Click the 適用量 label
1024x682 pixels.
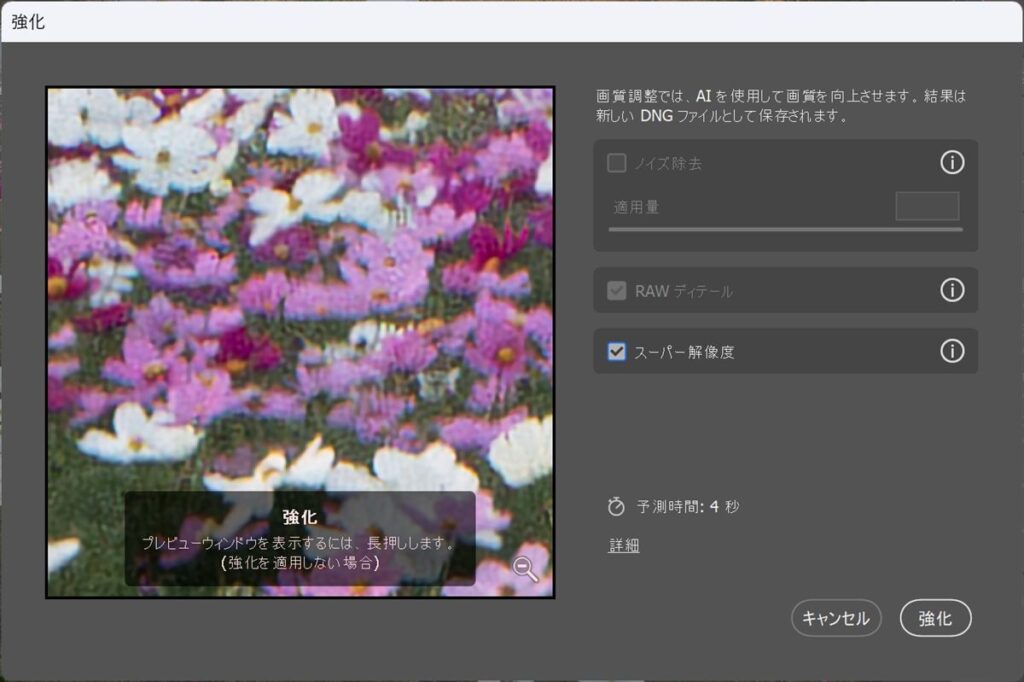point(636,207)
